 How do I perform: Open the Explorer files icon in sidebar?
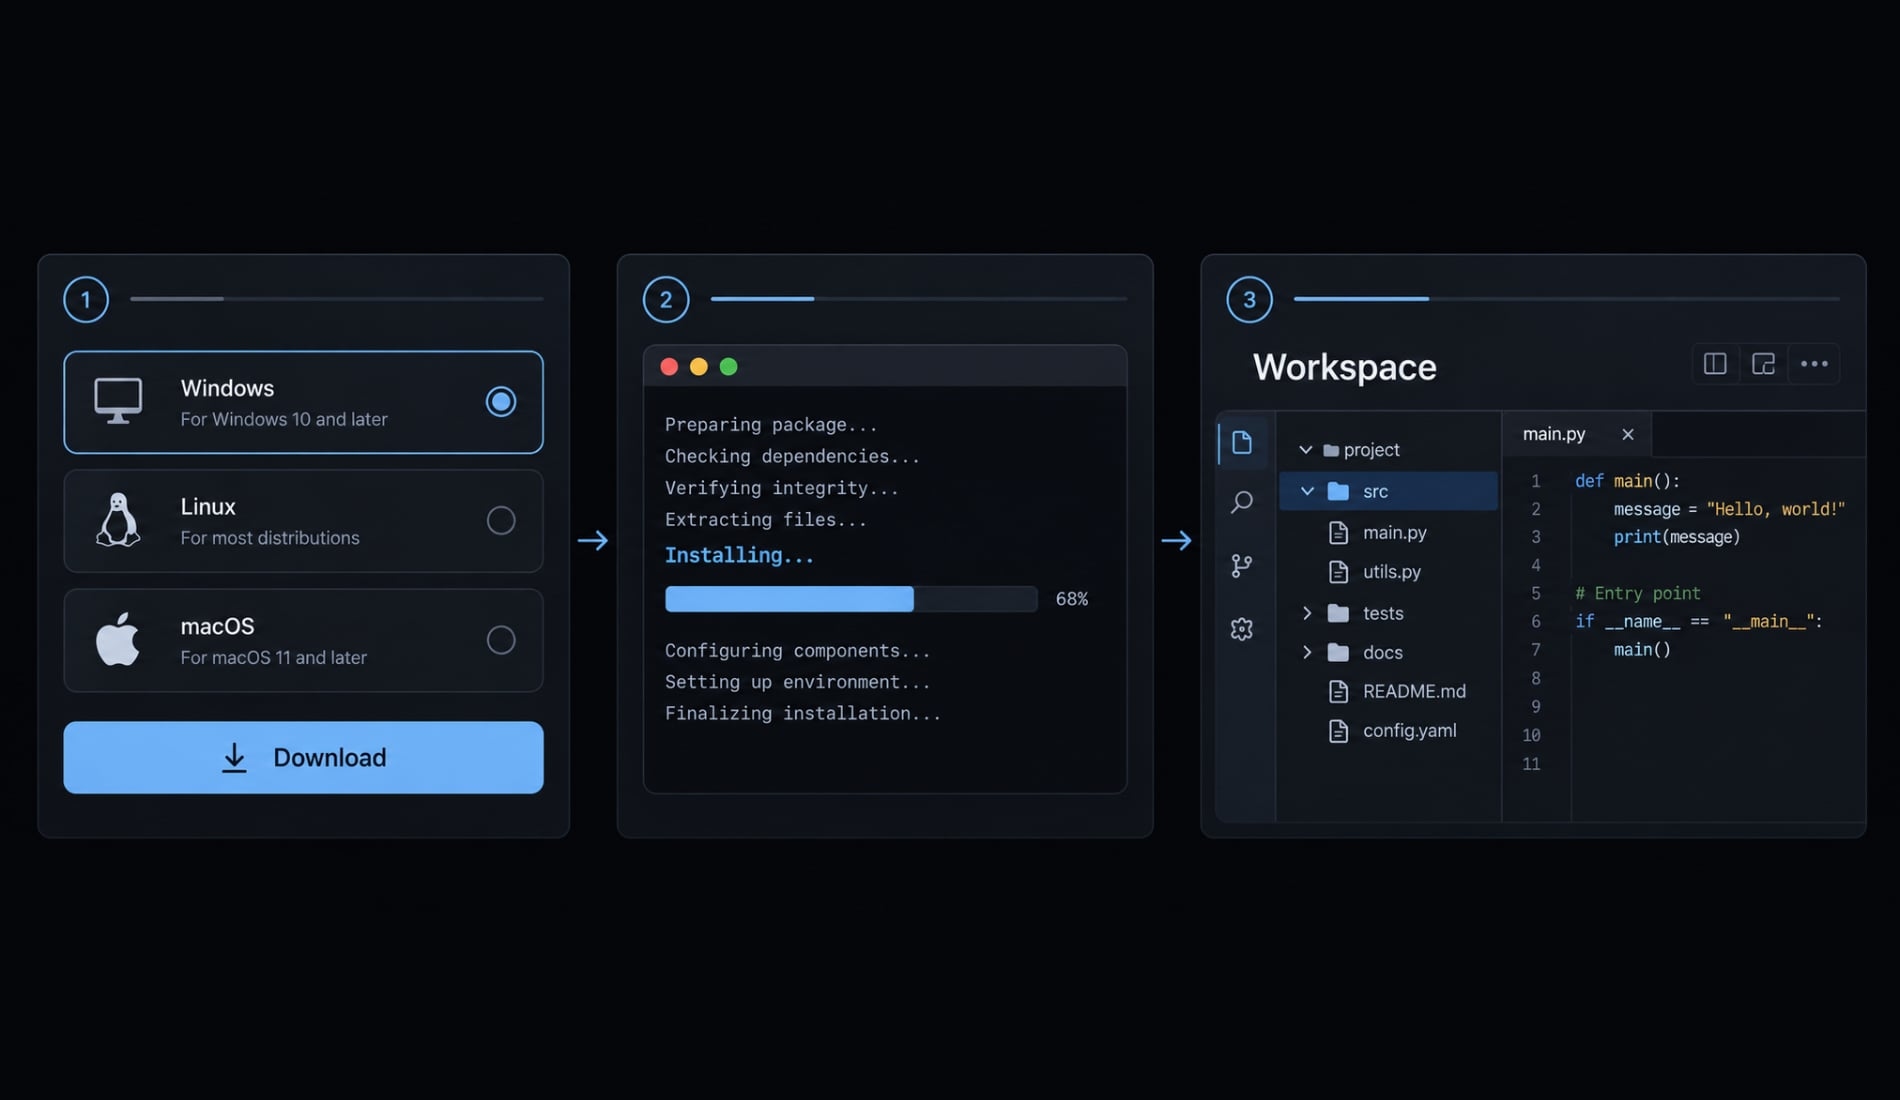click(x=1242, y=443)
